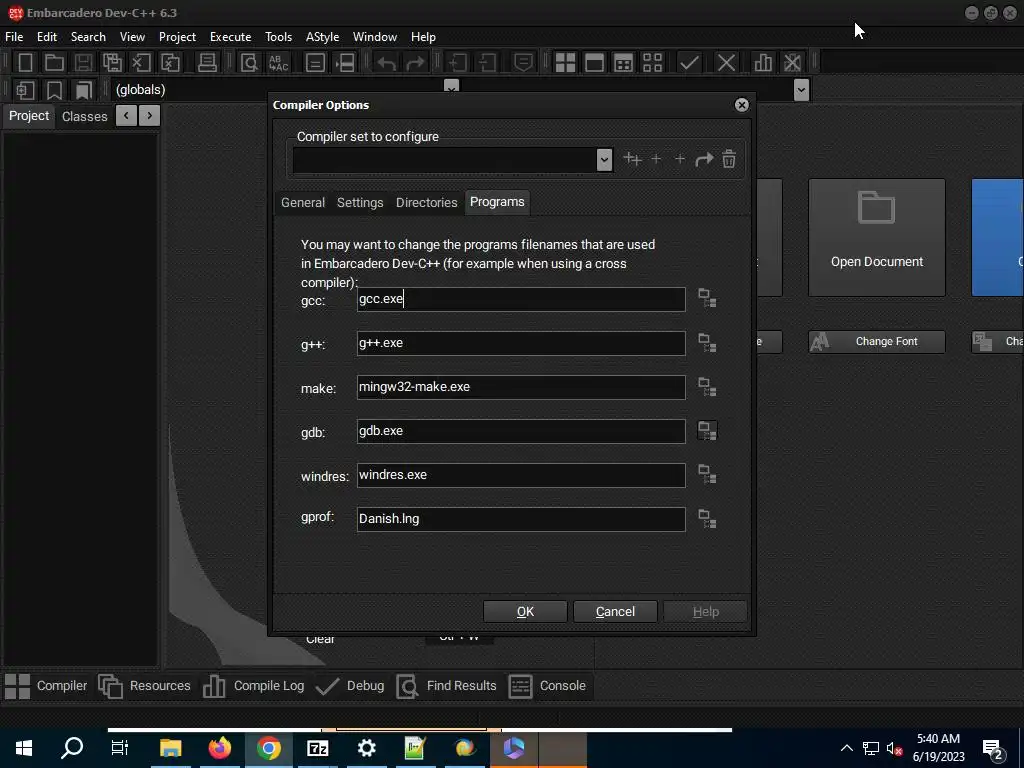The height and width of the screenshot is (768, 1024).
Task: Click the make program filename field
Action: coord(521,387)
